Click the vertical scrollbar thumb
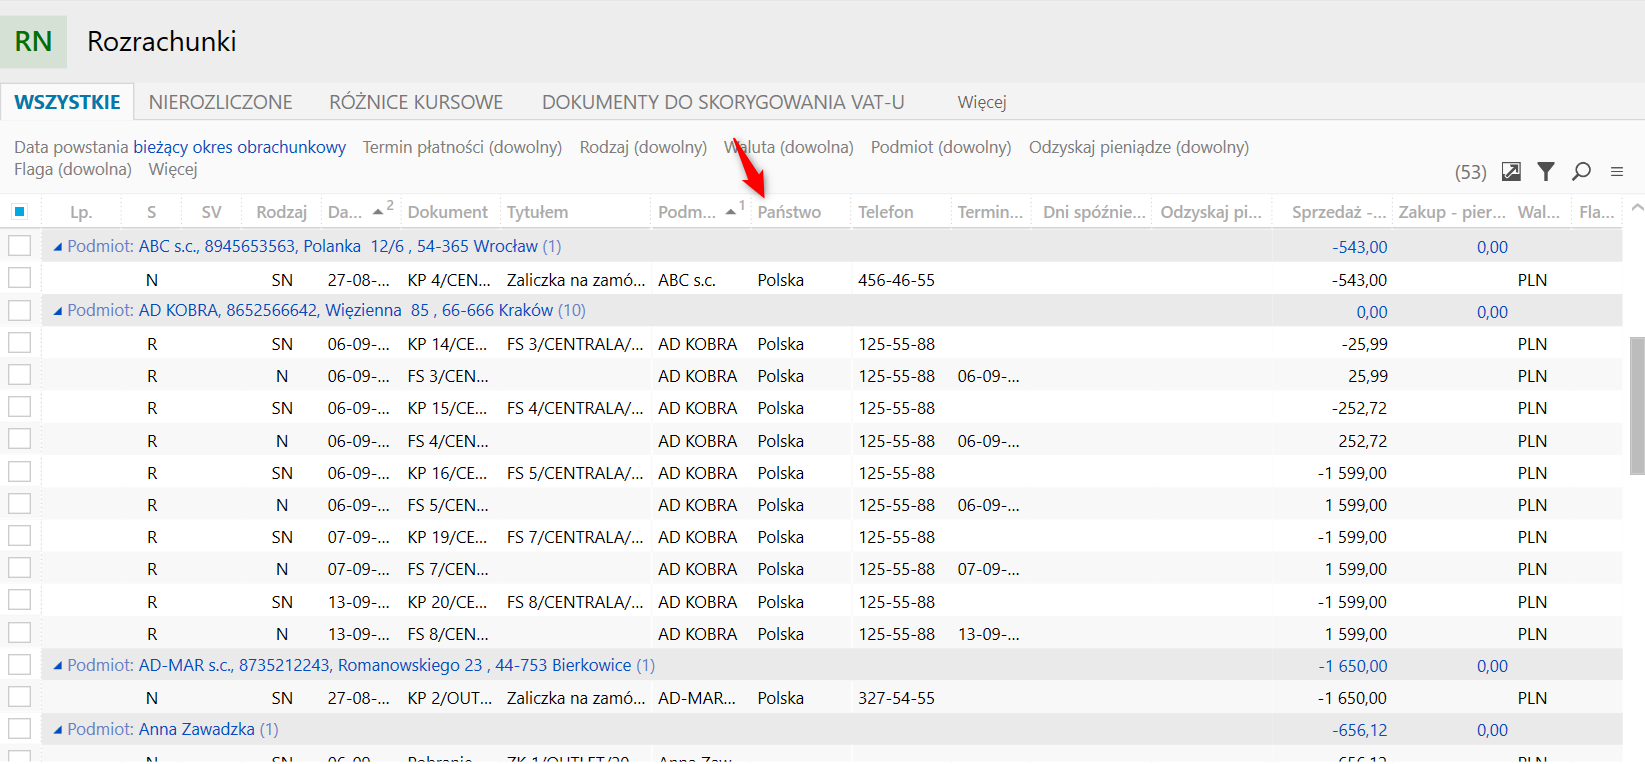This screenshot has width=1645, height=764. pos(1637,405)
